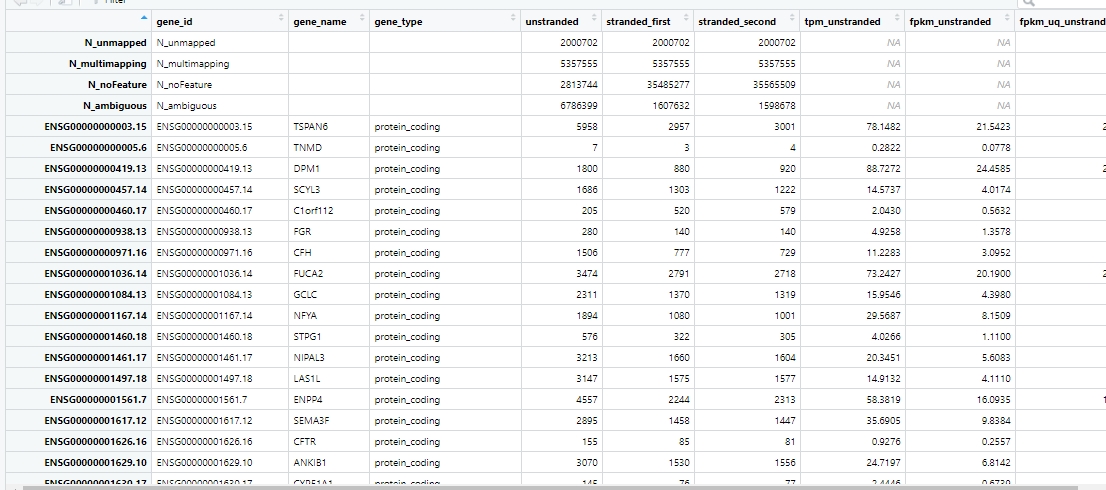Select gene name NIPAL3

(x=309, y=357)
